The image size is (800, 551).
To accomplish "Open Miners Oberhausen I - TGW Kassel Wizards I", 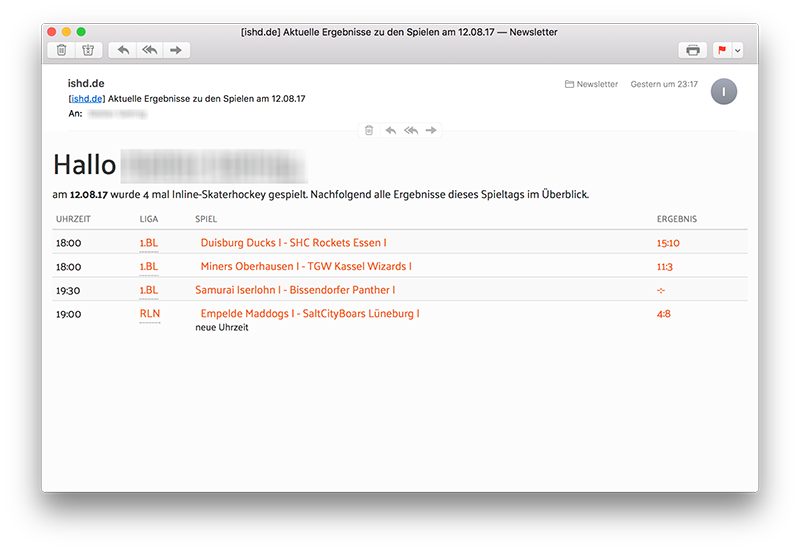I will [x=306, y=266].
